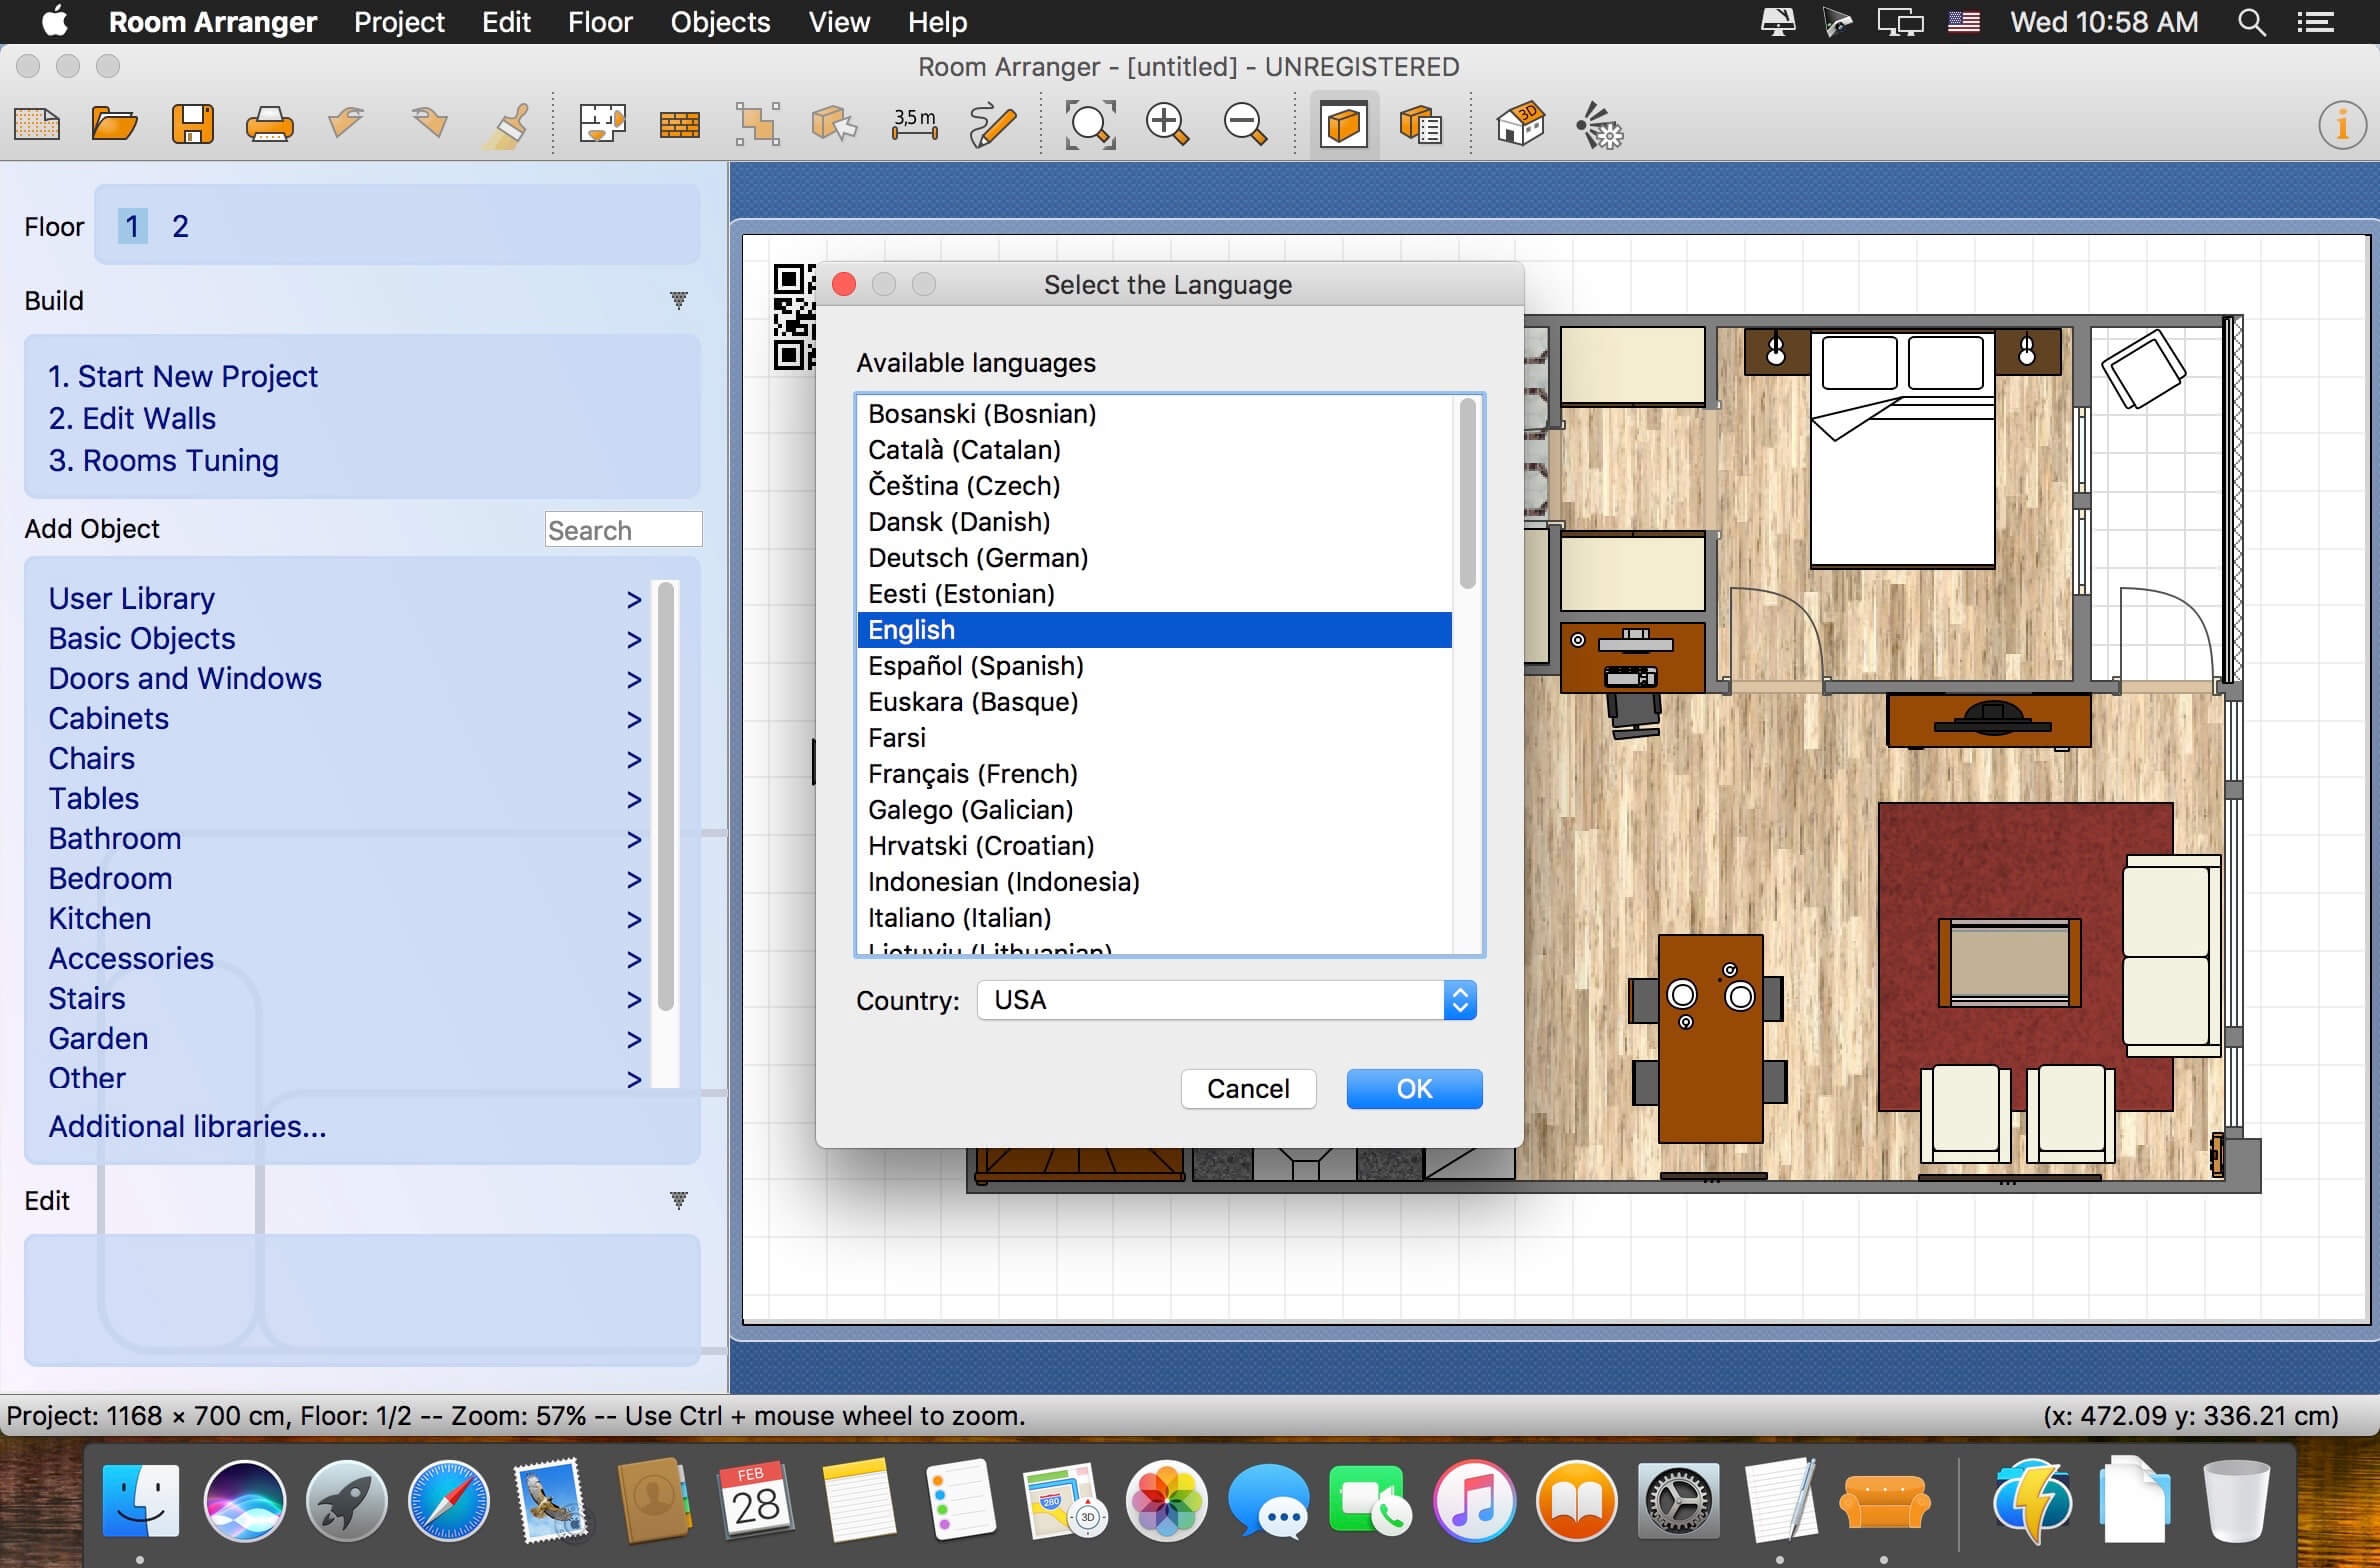Collapse the Build section triangle
2380x1568 pixels.
point(678,300)
